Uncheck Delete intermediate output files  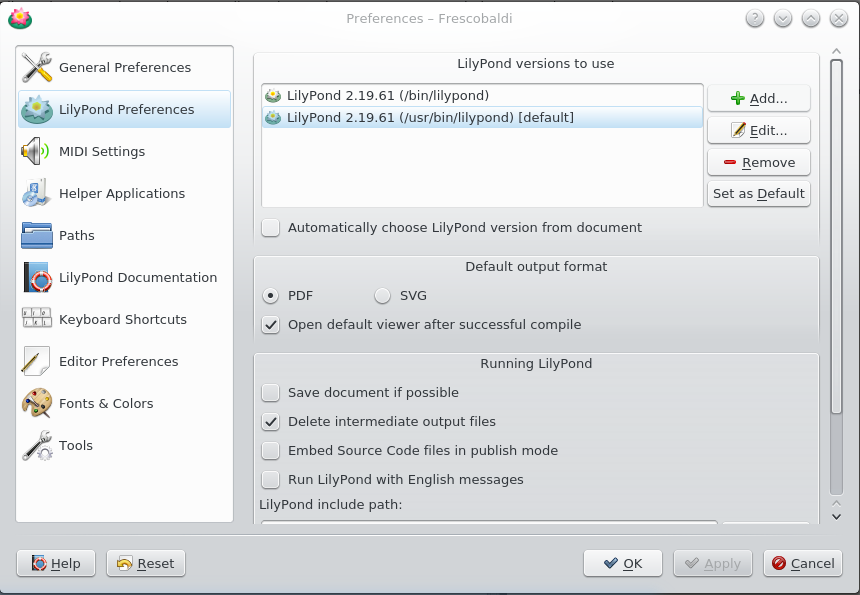point(270,422)
